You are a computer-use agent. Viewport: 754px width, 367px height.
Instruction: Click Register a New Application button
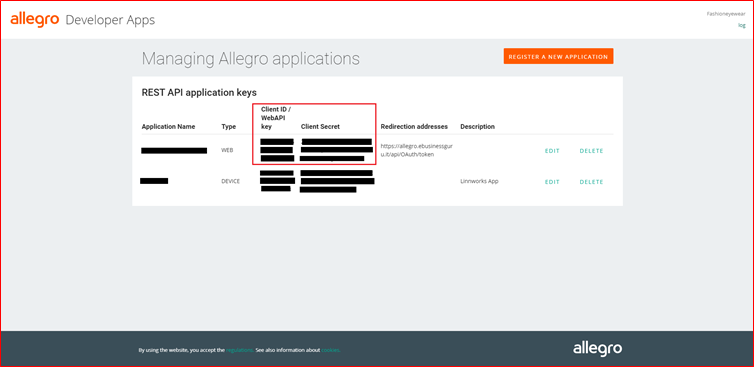tap(558, 56)
